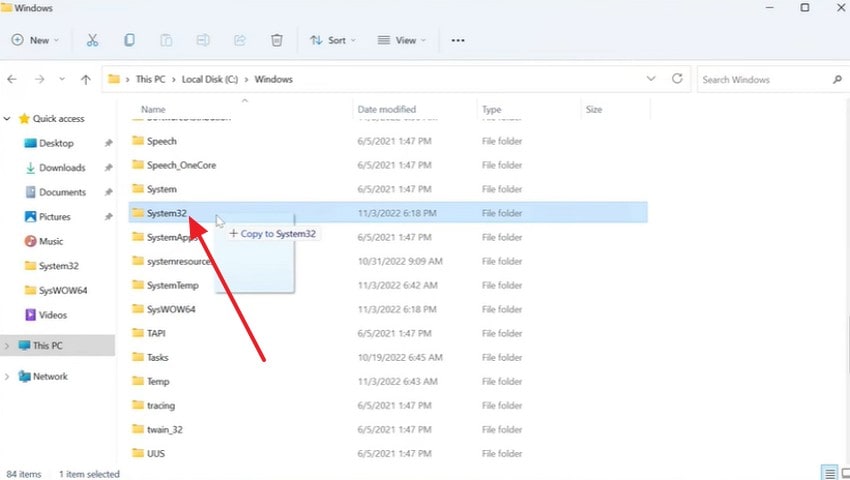Unpin Downloads using its pin icon
The width and height of the screenshot is (850, 480).
coord(108,168)
